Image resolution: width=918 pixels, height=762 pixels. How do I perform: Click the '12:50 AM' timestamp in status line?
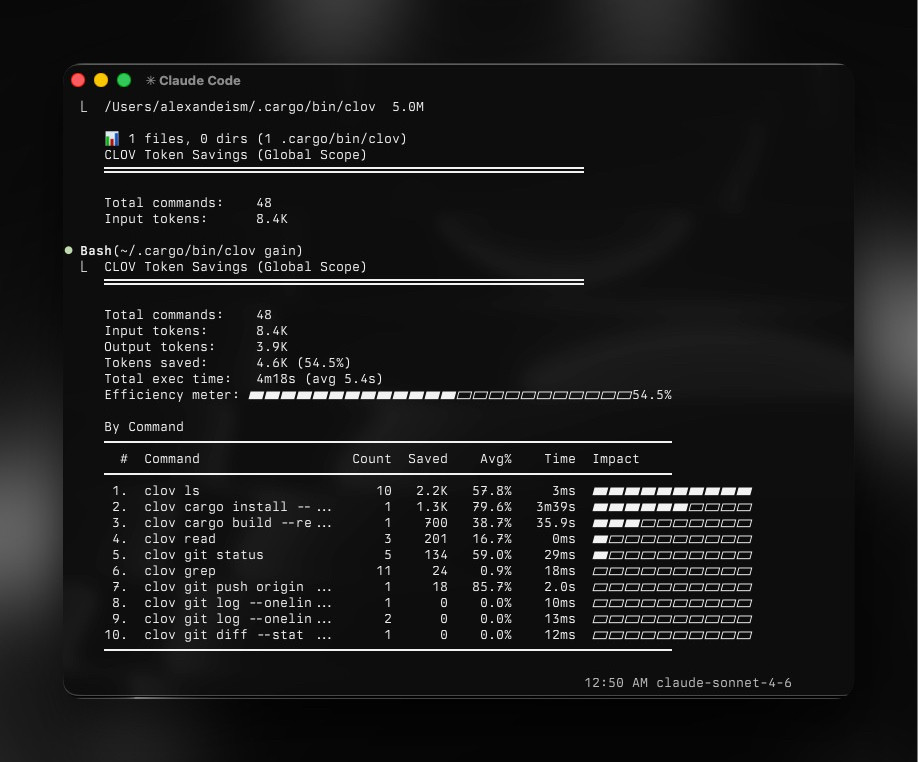tap(616, 682)
